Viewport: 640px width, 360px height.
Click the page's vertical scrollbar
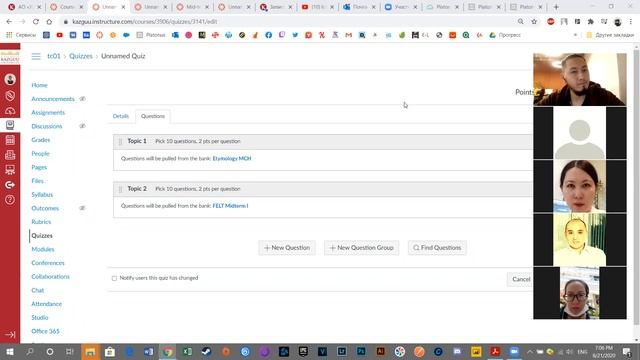[636, 188]
